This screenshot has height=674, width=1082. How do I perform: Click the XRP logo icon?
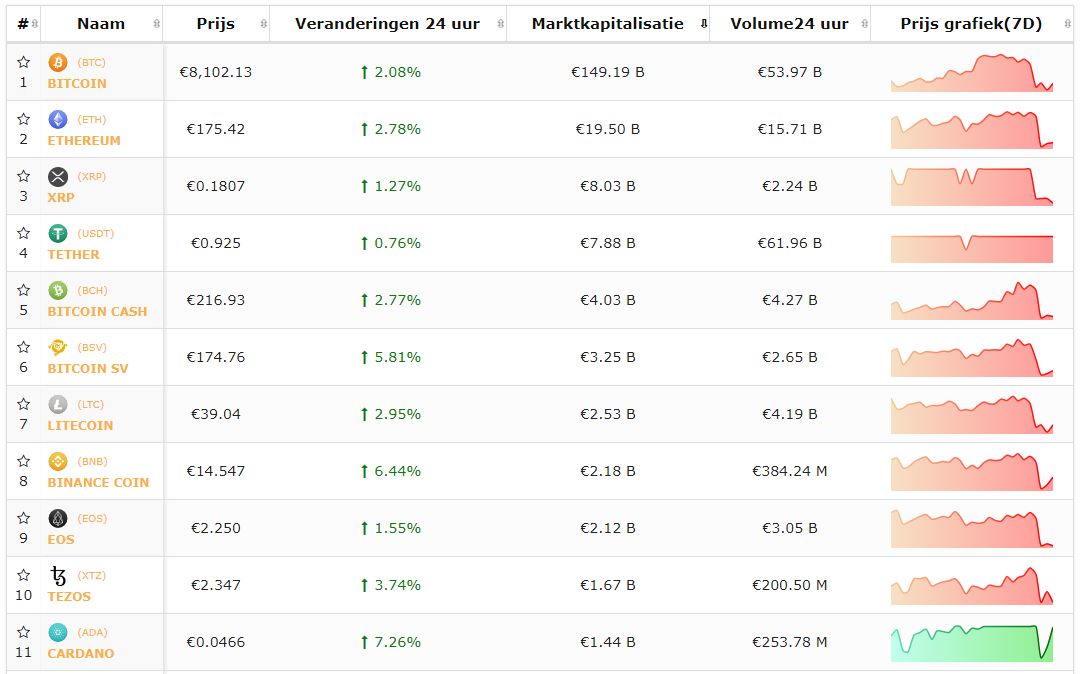tap(58, 177)
